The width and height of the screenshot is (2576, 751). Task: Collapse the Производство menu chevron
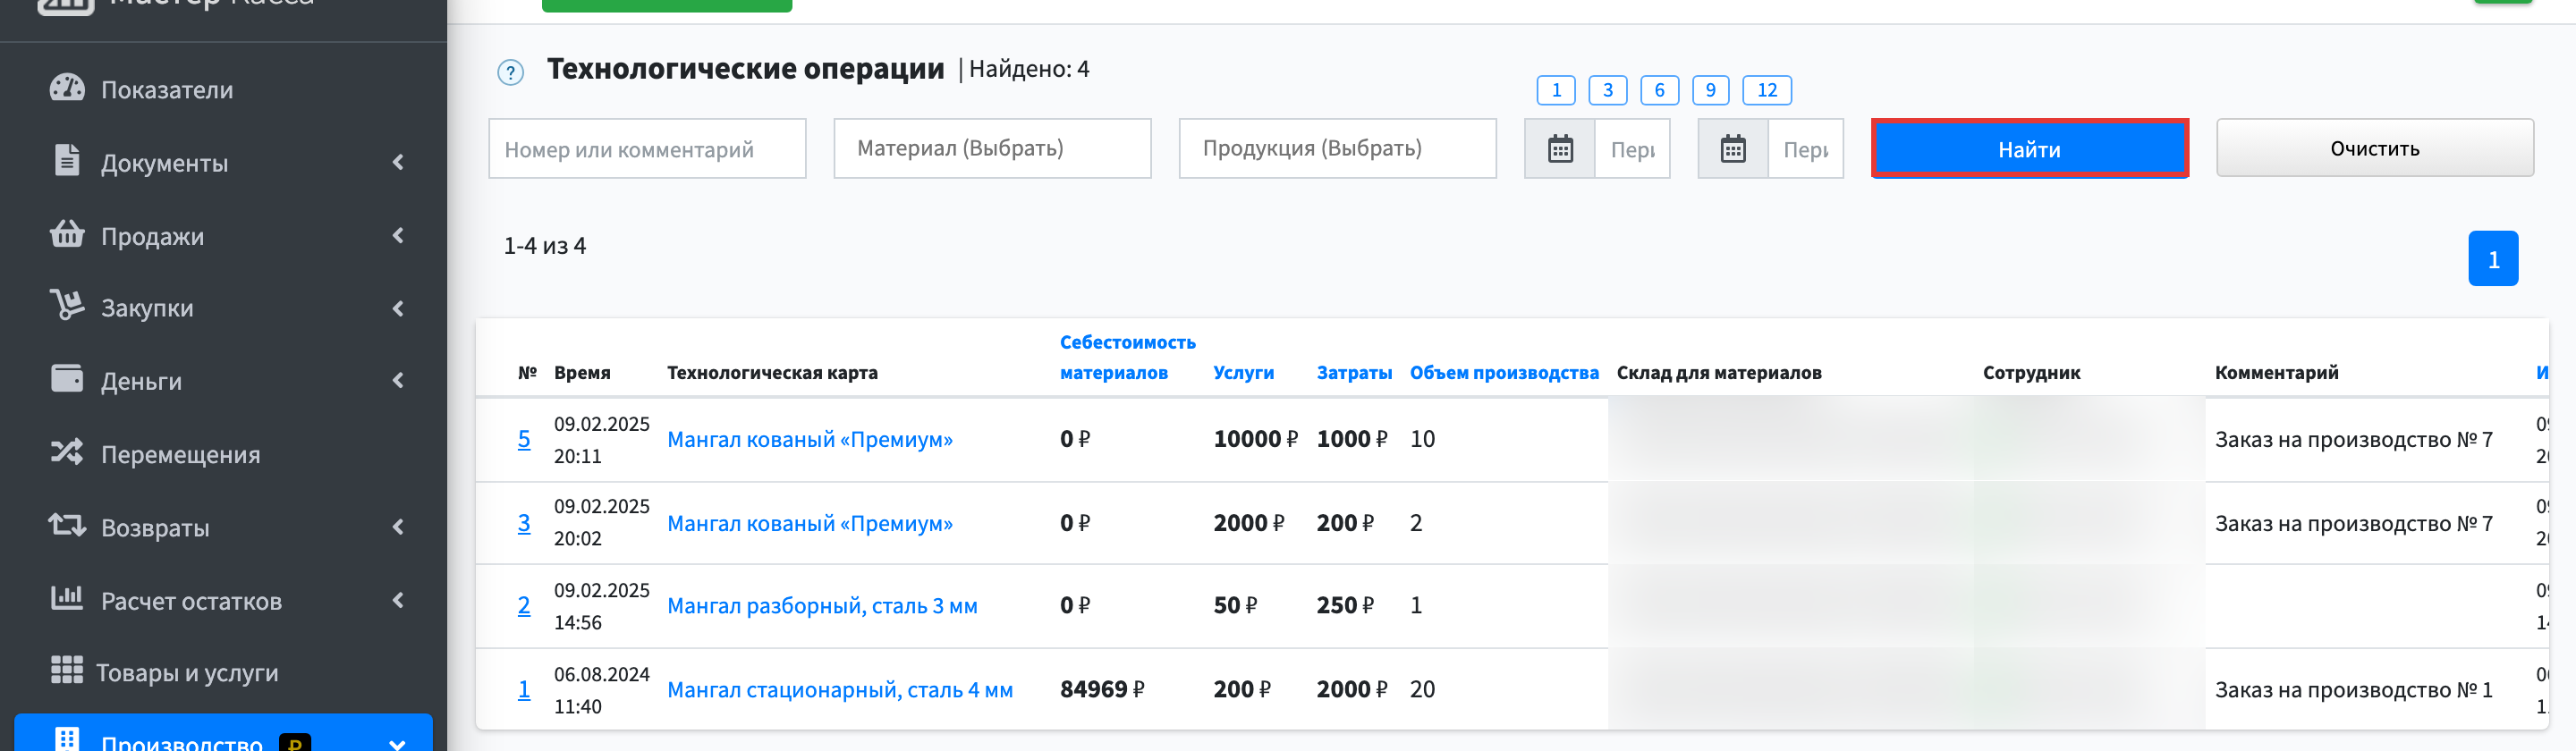pyautogui.click(x=398, y=743)
